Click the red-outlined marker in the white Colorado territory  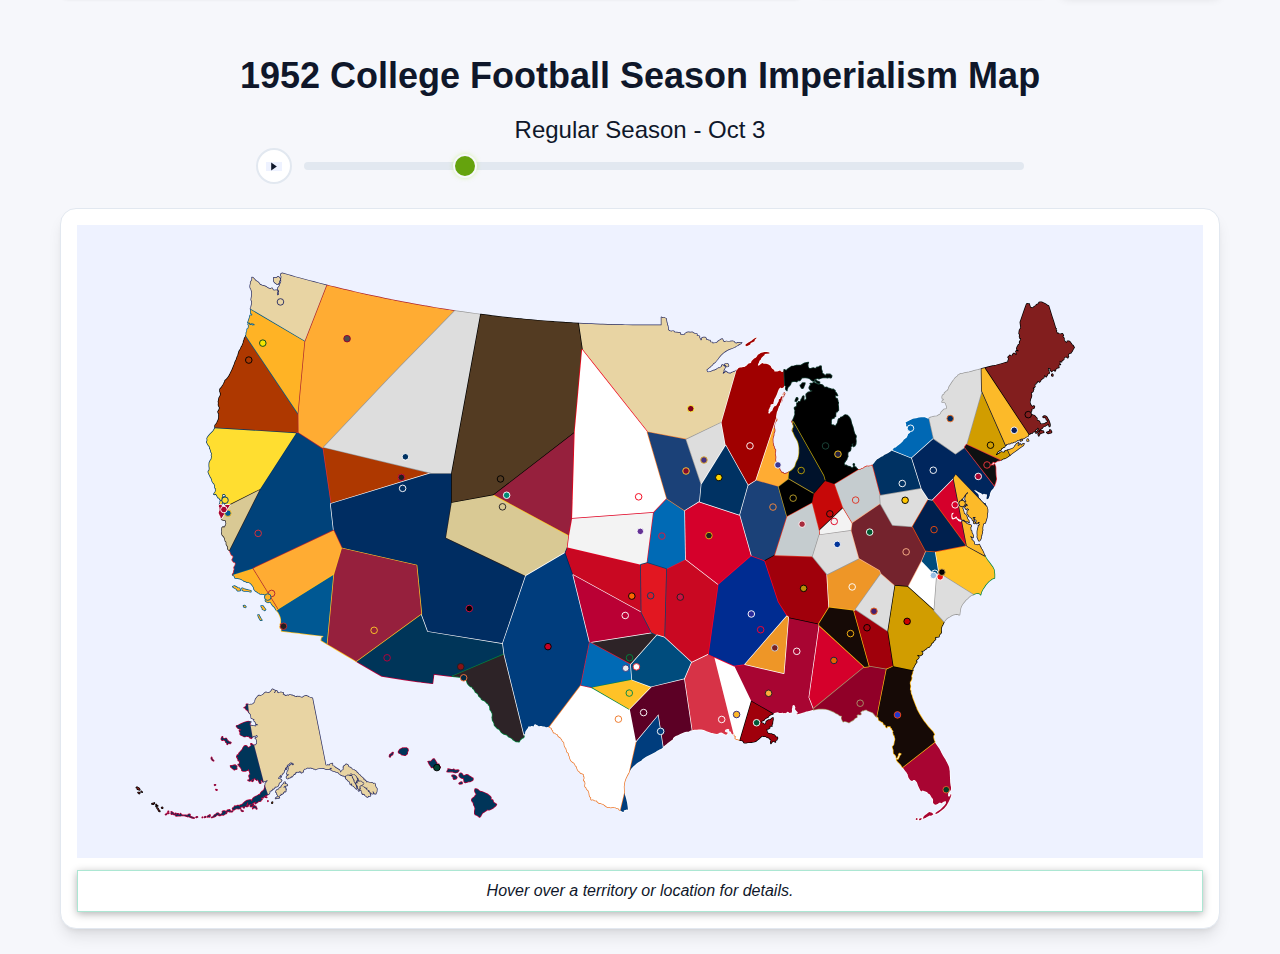(638, 496)
